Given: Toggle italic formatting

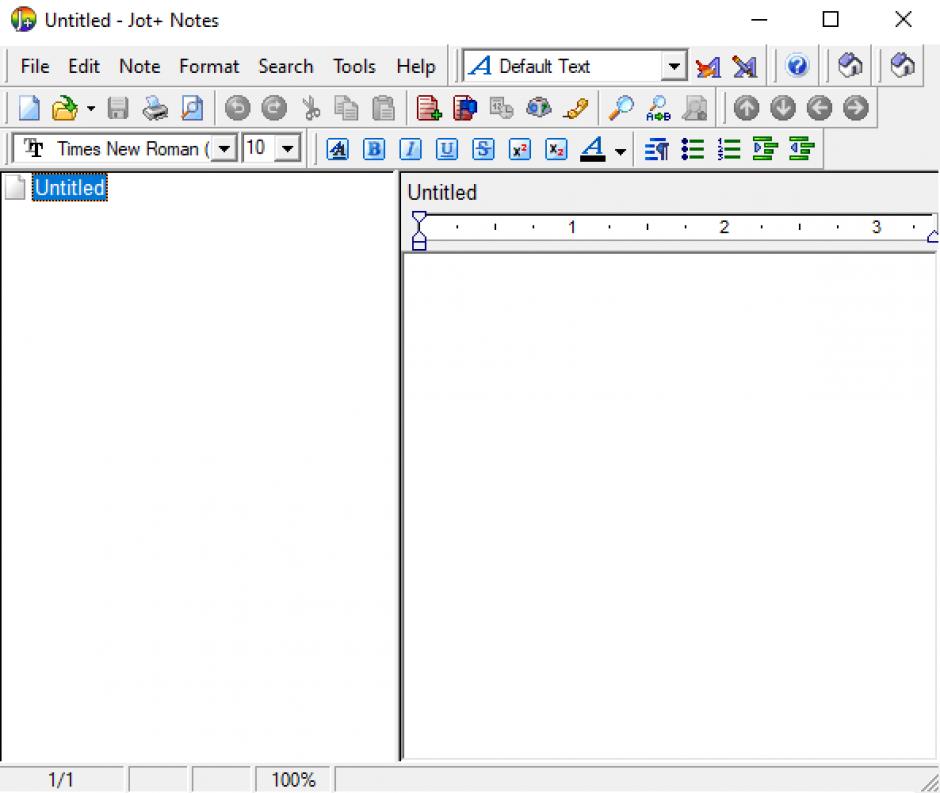Looking at the screenshot, I should click(410, 149).
